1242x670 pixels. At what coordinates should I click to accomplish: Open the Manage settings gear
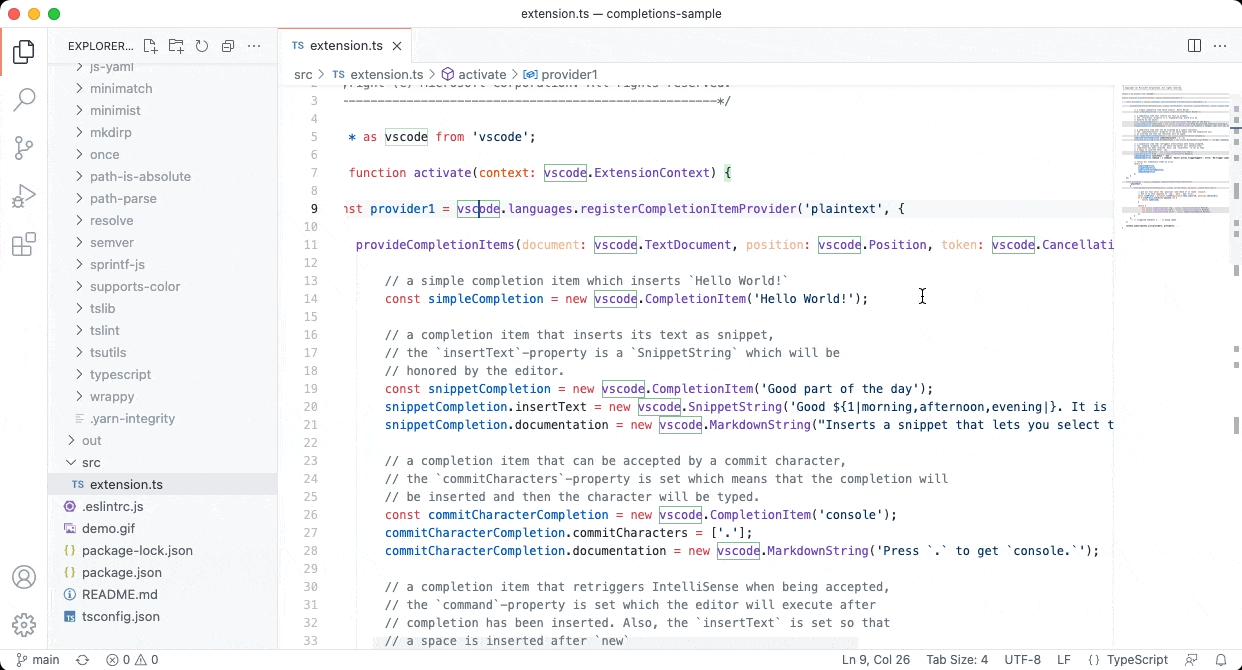(24, 625)
